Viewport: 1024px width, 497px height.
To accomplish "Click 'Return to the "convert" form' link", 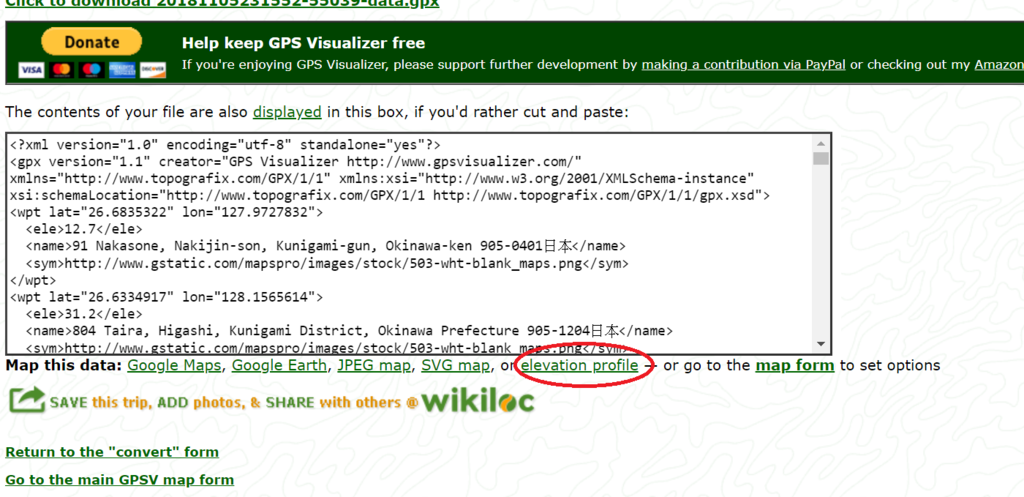I will (112, 452).
